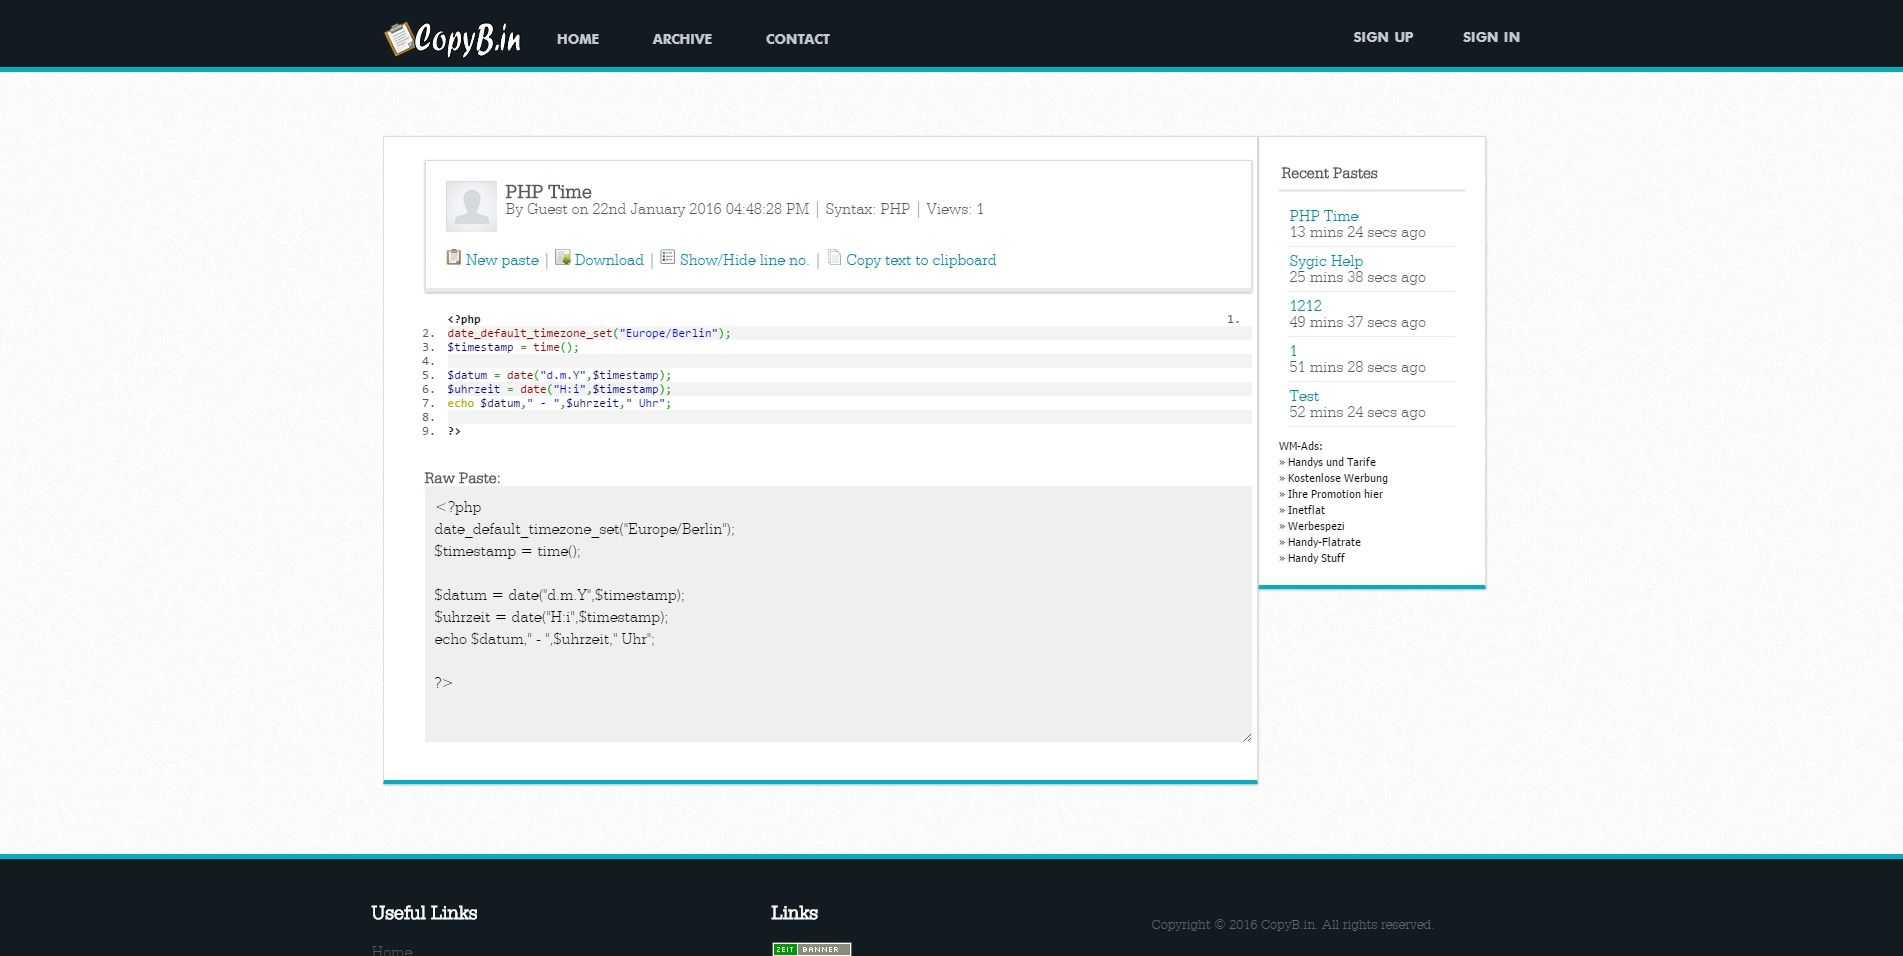The height and width of the screenshot is (956, 1903).
Task: Select HOME in the navigation bar
Action: pos(577,39)
